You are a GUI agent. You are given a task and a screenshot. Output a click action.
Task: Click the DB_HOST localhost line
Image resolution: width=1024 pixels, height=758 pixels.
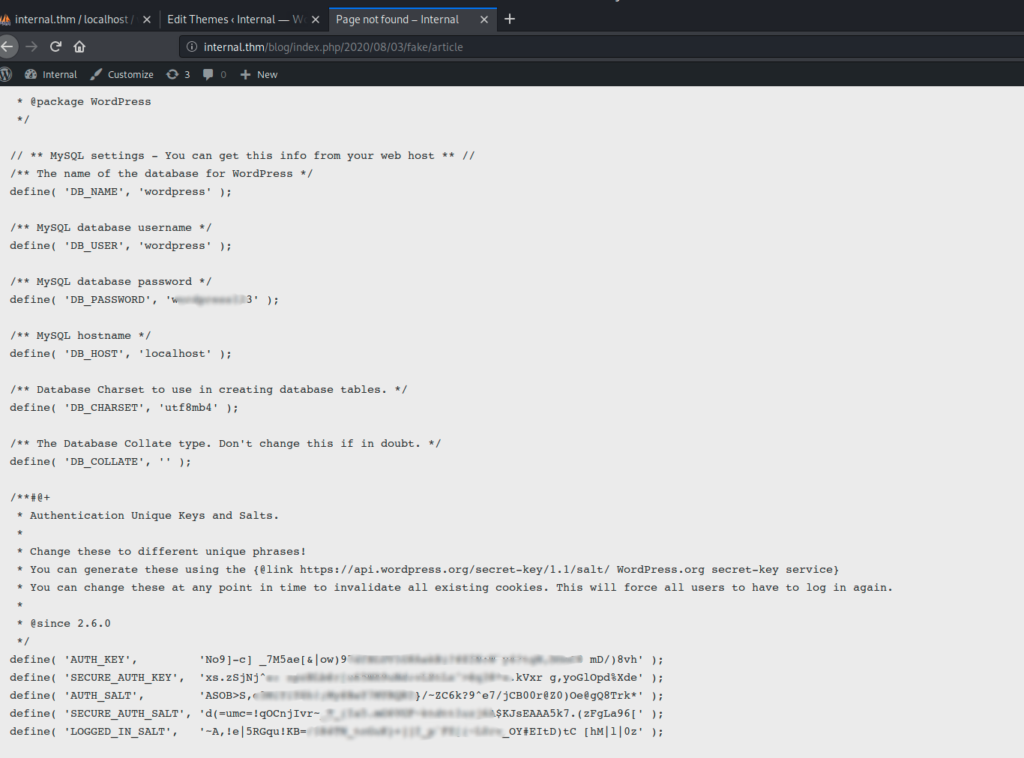pos(121,354)
